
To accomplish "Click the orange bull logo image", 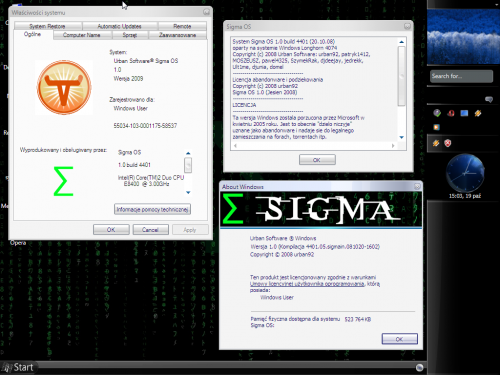I will [64, 87].
